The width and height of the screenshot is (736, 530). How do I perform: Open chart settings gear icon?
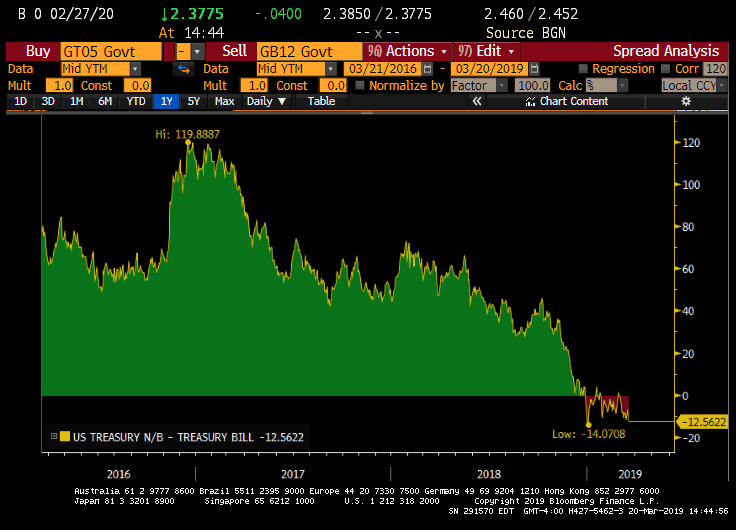click(x=686, y=101)
